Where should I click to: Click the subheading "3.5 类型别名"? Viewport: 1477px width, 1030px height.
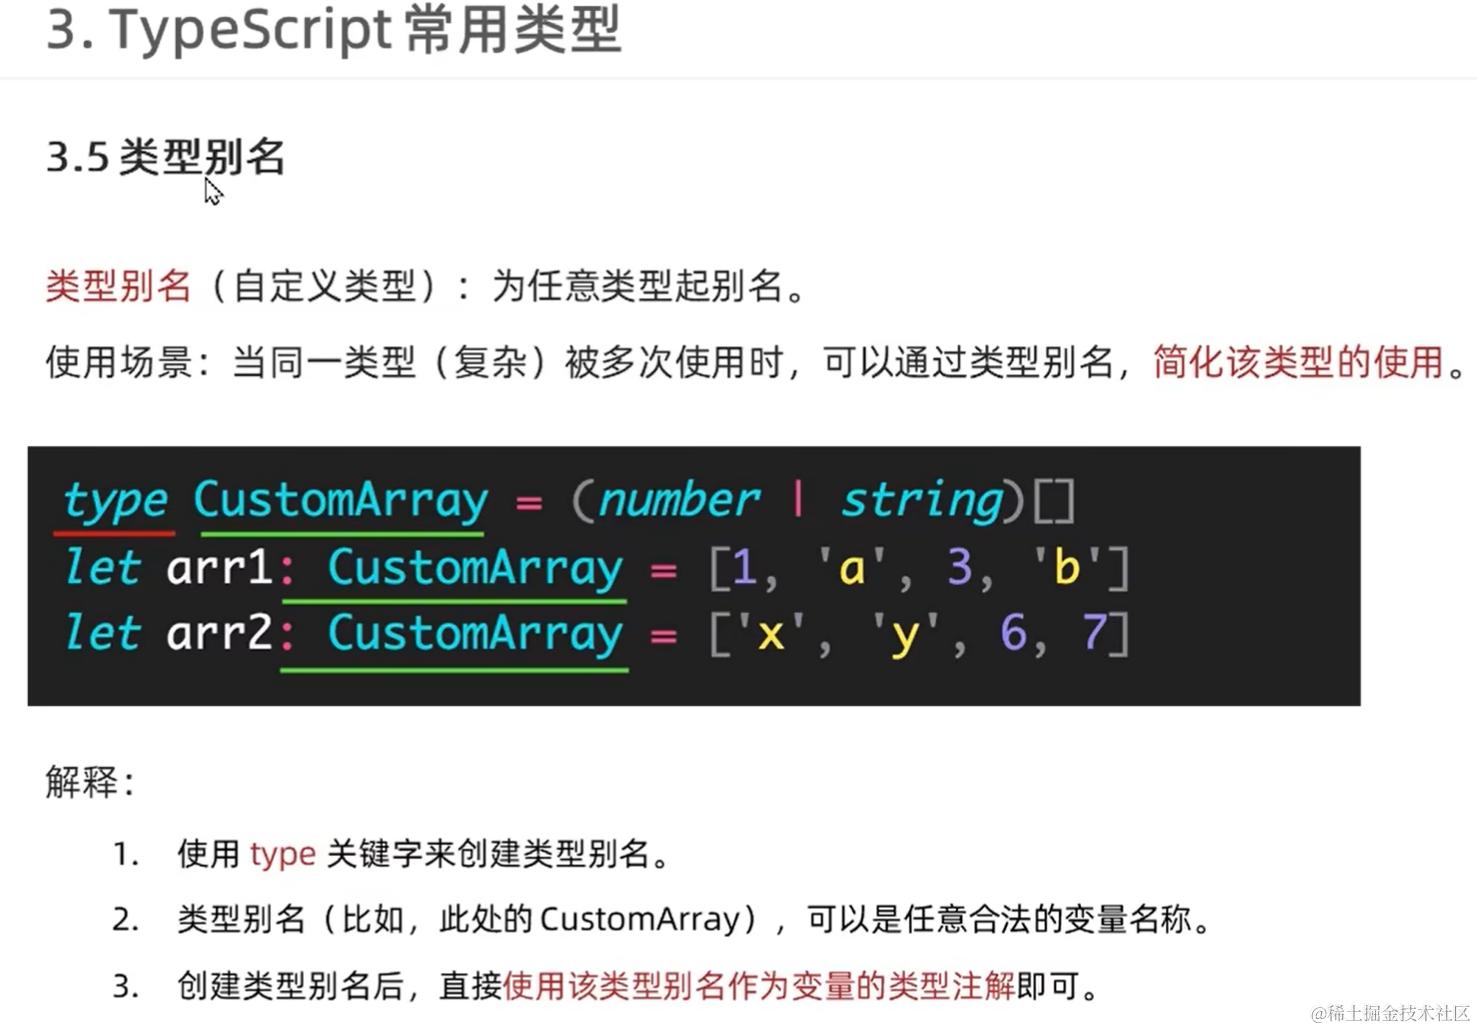tap(166, 158)
